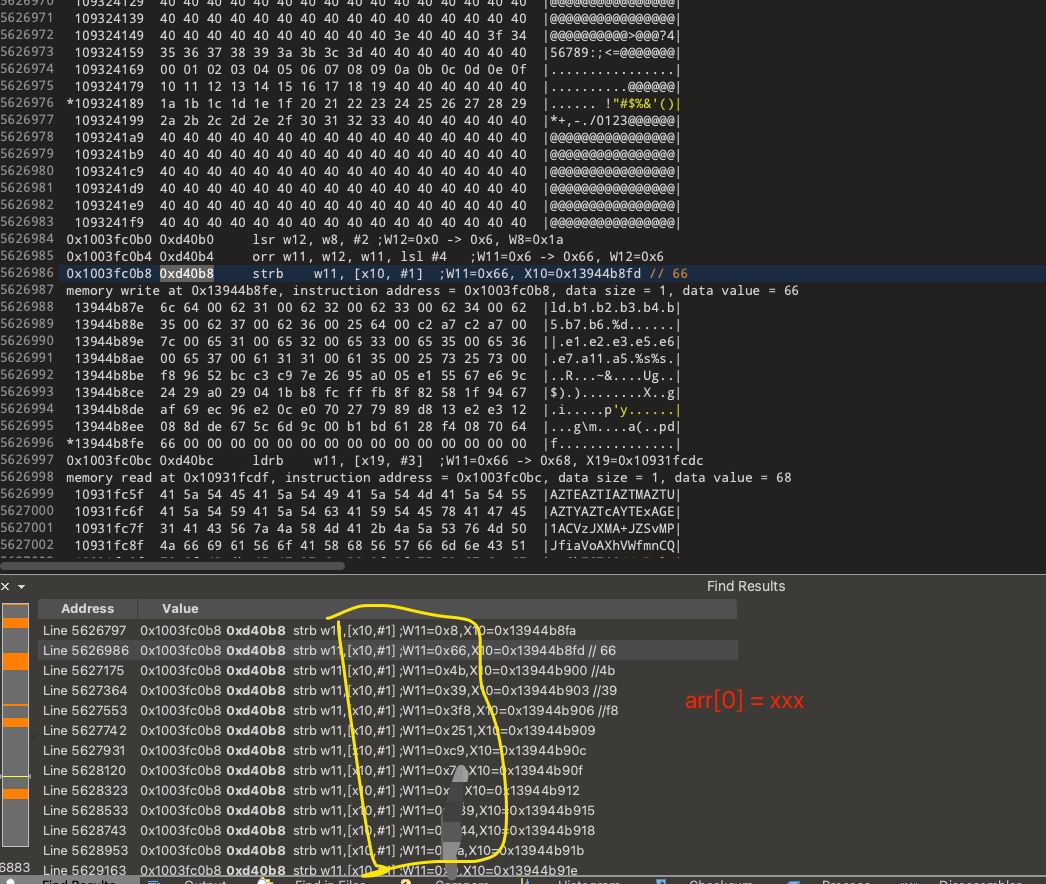Click the selected 0xd40b8 text in editor

click(187, 274)
